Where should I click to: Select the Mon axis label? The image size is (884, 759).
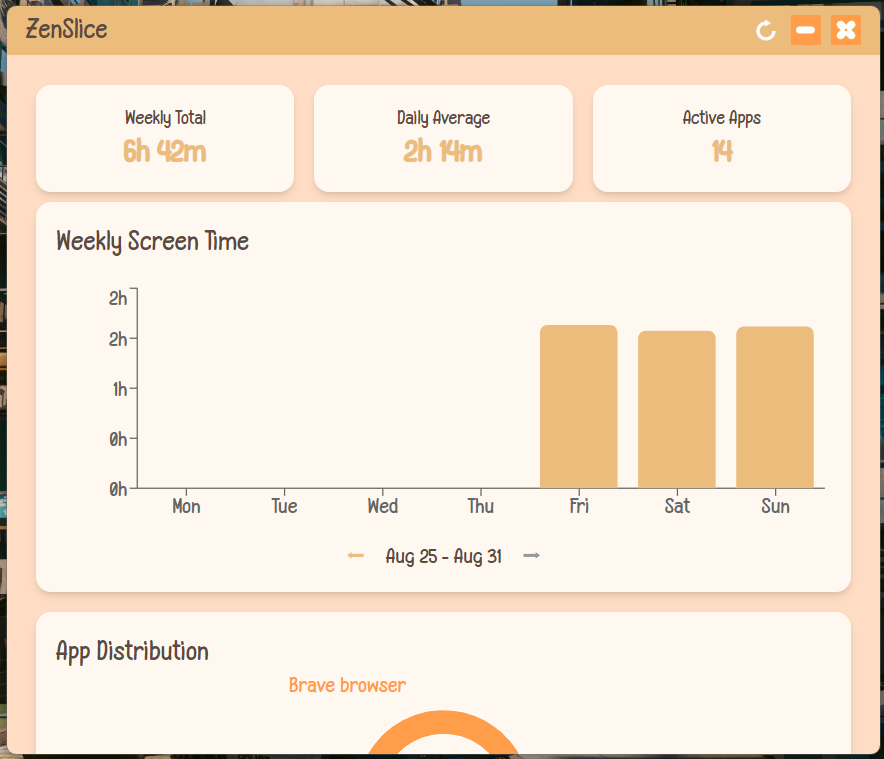pyautogui.click(x=186, y=506)
